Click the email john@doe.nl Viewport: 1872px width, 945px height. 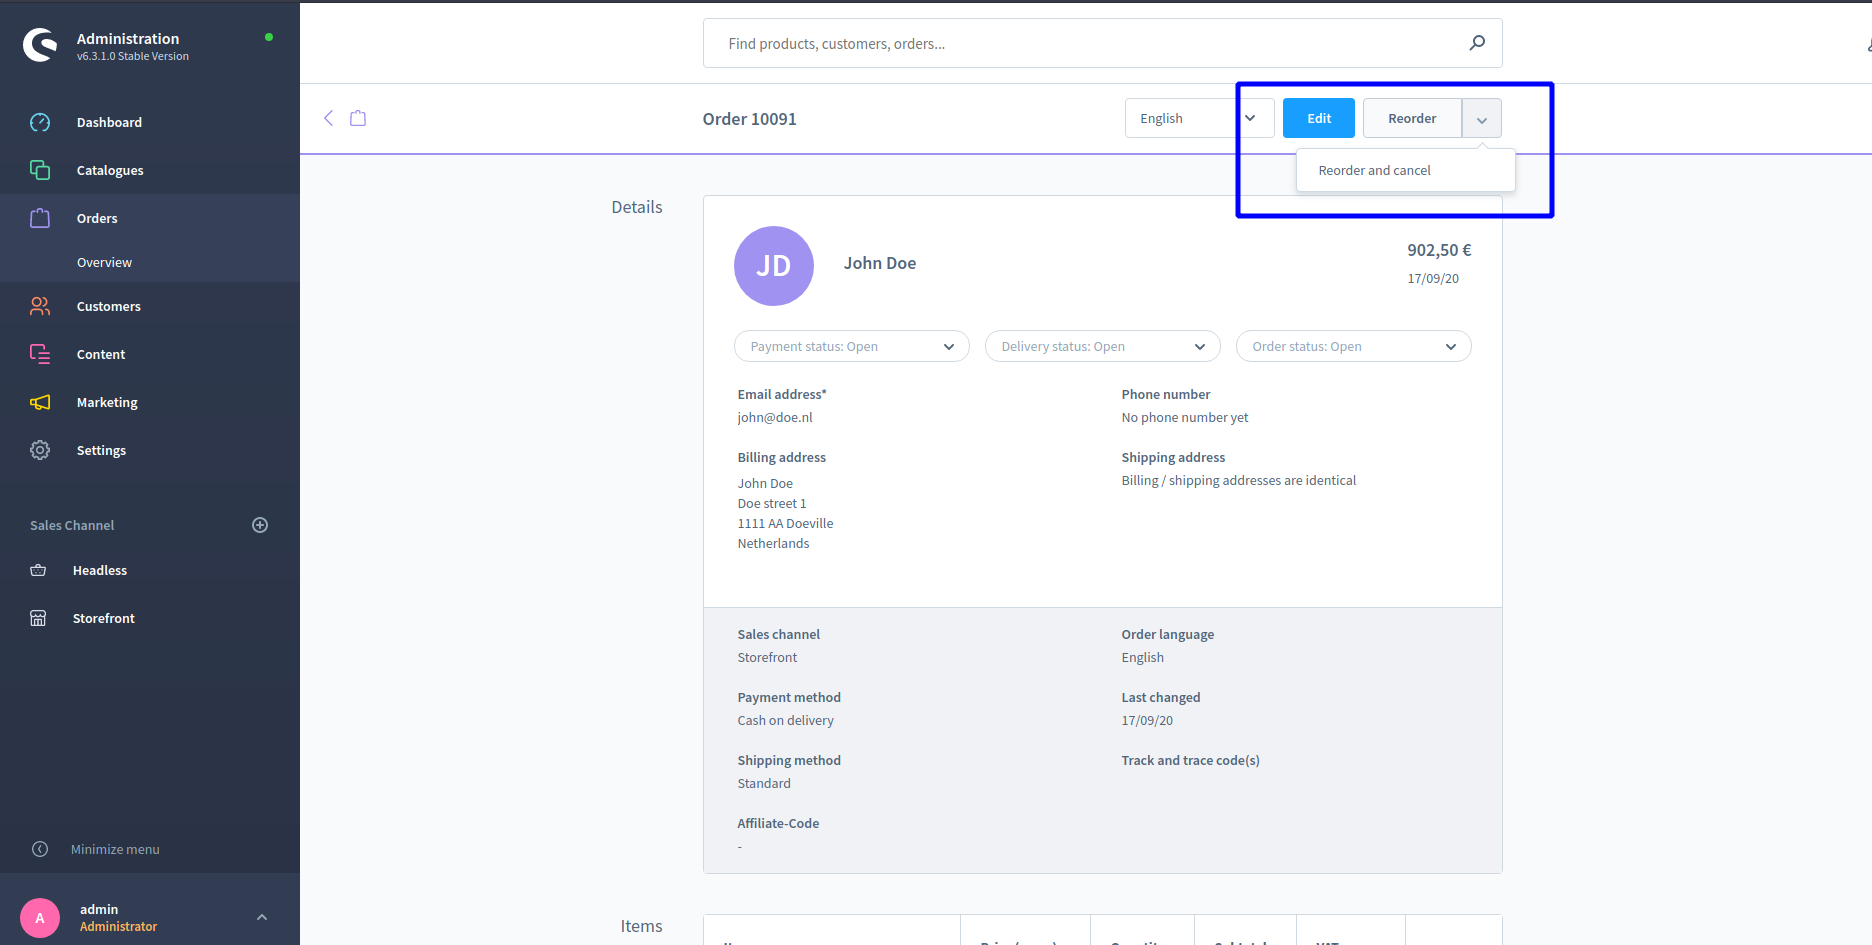pyautogui.click(x=775, y=417)
